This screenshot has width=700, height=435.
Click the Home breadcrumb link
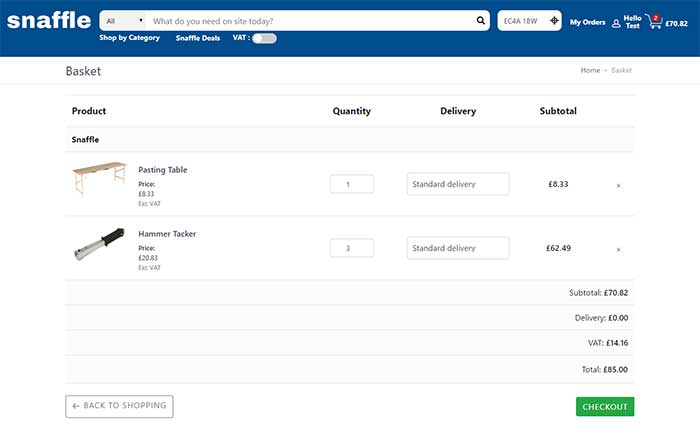pyautogui.click(x=590, y=70)
